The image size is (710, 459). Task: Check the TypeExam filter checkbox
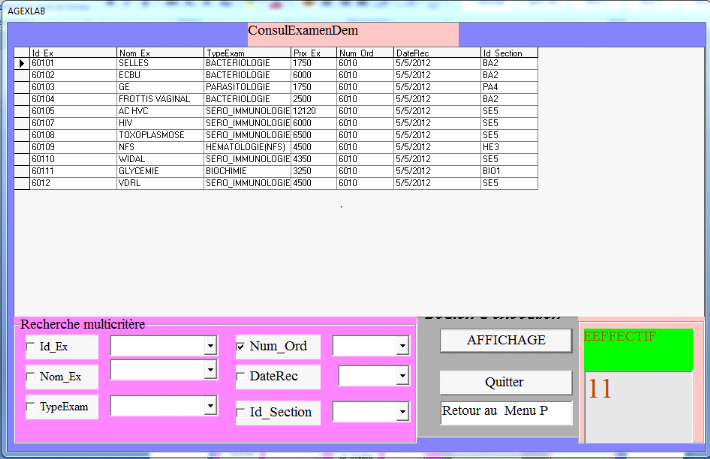coord(31,408)
